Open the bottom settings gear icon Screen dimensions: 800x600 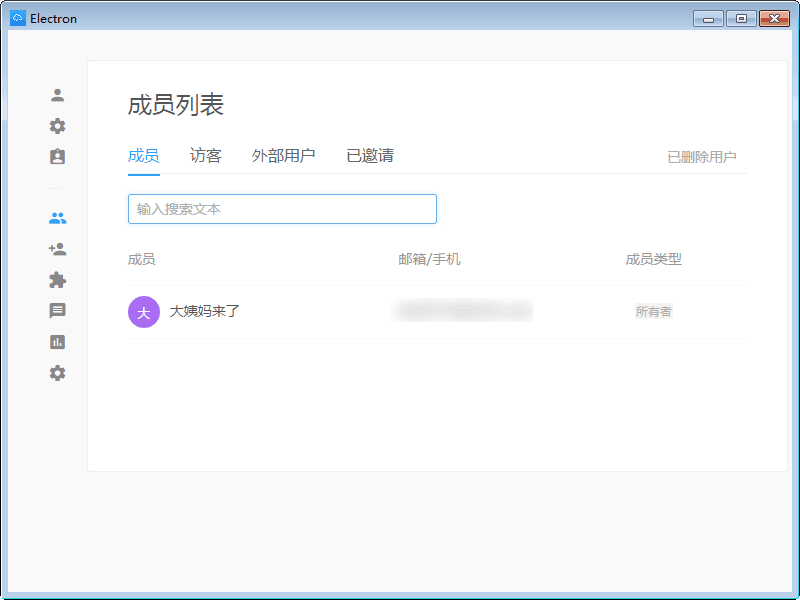pos(57,373)
